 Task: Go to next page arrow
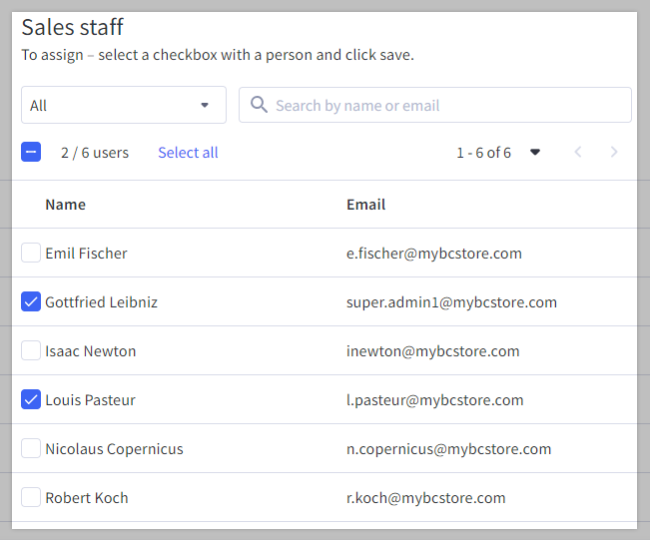[614, 152]
